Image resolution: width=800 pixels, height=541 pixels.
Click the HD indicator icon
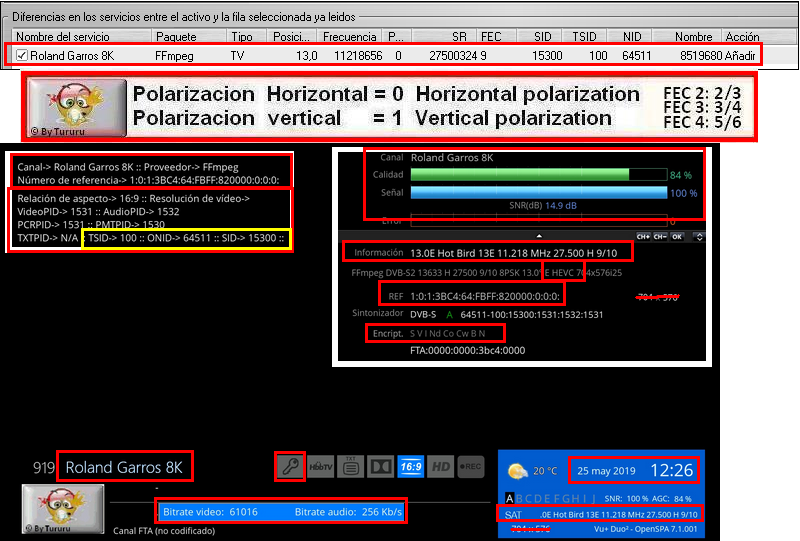[441, 466]
